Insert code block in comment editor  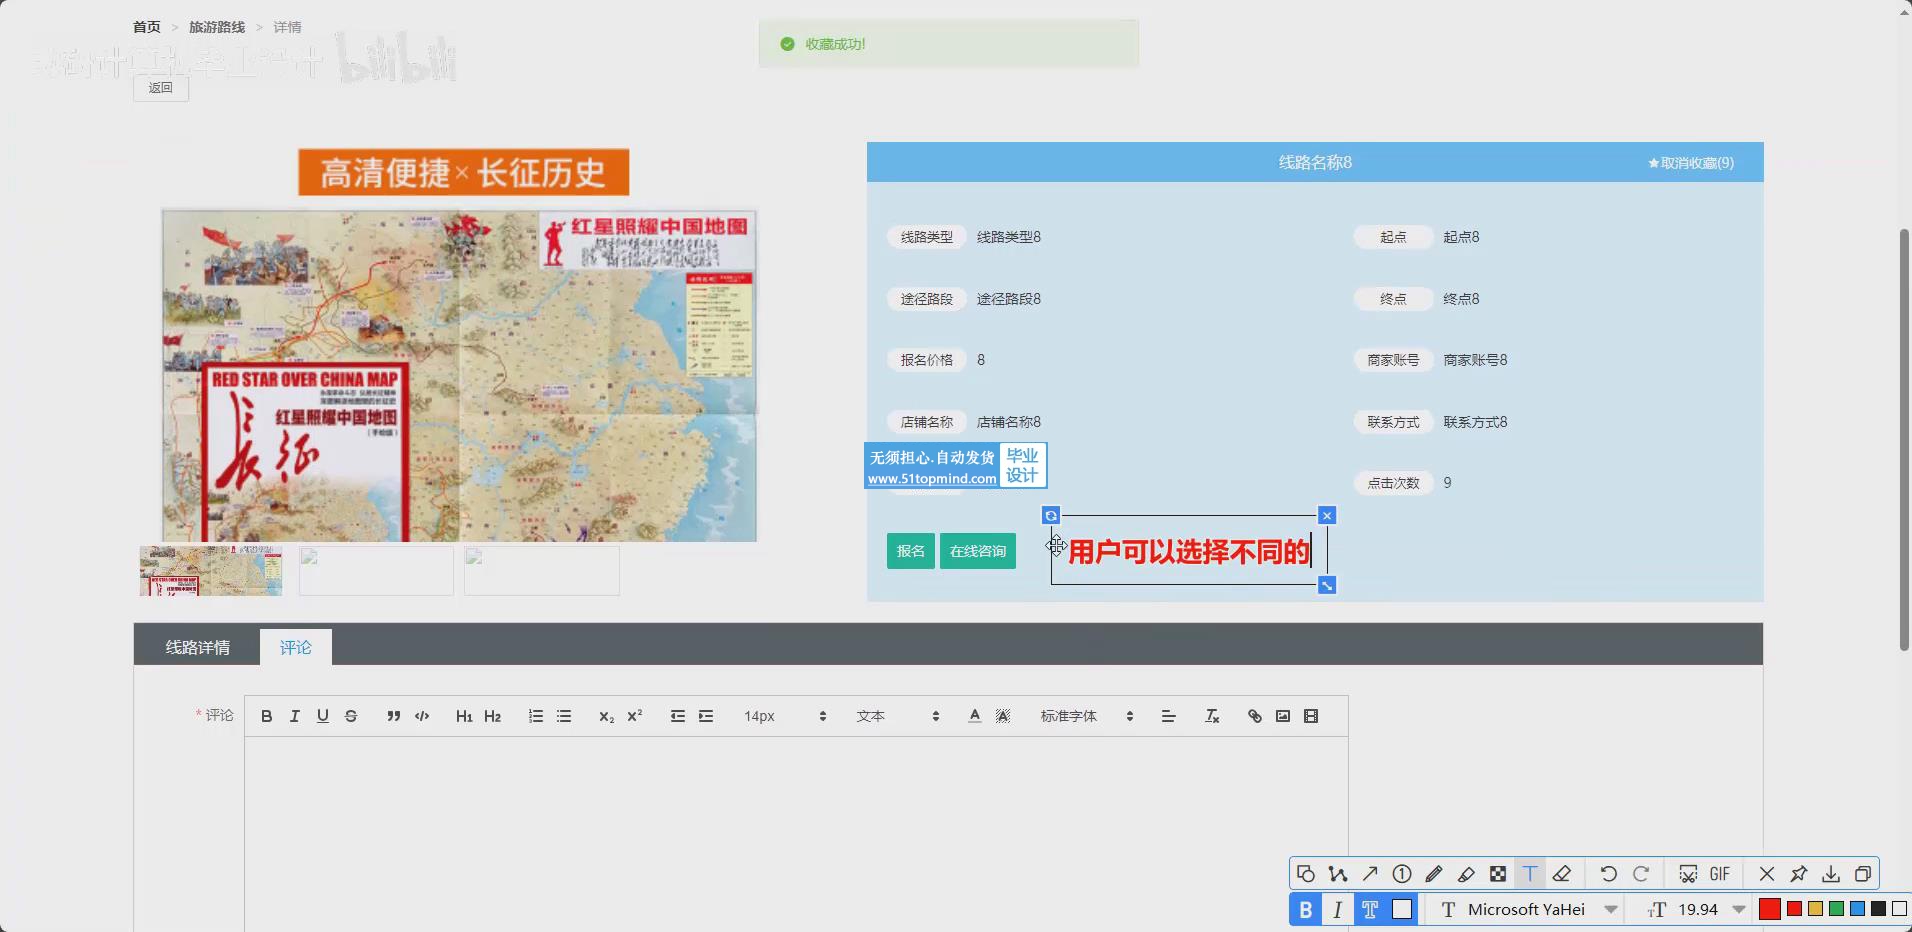coord(422,716)
